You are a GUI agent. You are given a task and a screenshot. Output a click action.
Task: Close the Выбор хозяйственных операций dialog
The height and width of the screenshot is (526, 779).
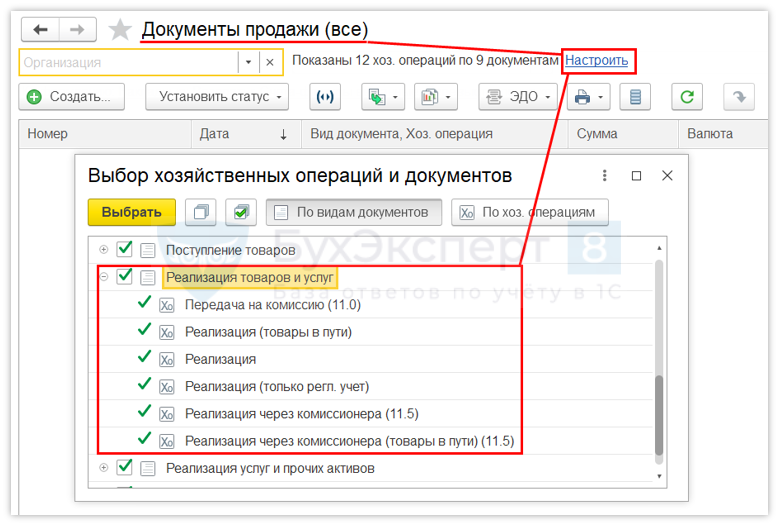[x=667, y=175]
